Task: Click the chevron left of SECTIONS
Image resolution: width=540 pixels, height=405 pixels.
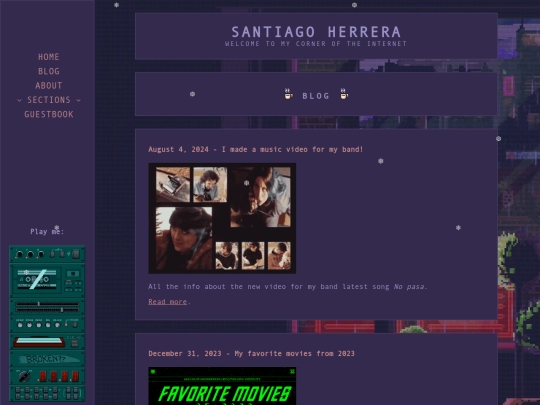Action: point(19,100)
